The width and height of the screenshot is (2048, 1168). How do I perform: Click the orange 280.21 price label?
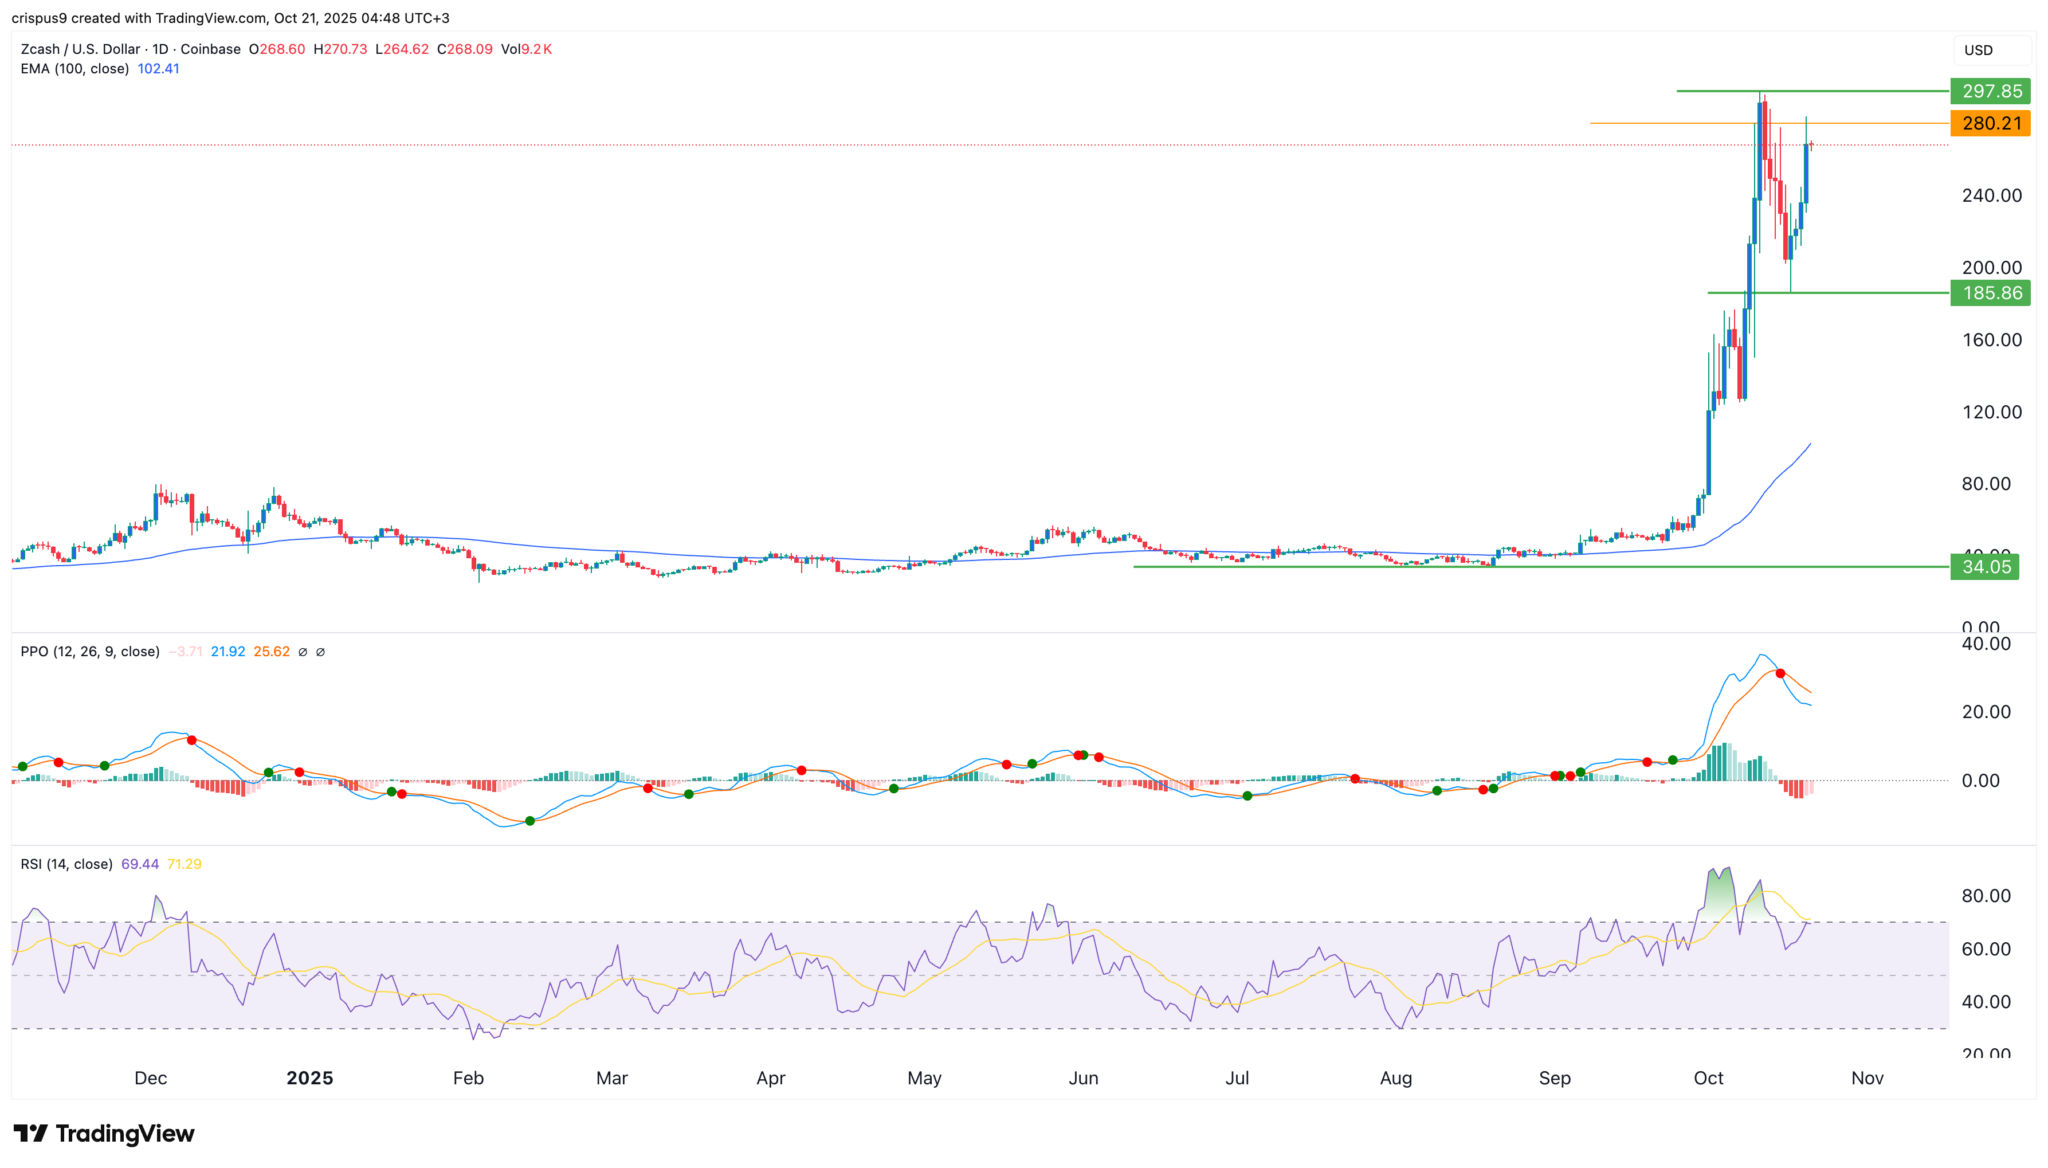pos(1990,123)
